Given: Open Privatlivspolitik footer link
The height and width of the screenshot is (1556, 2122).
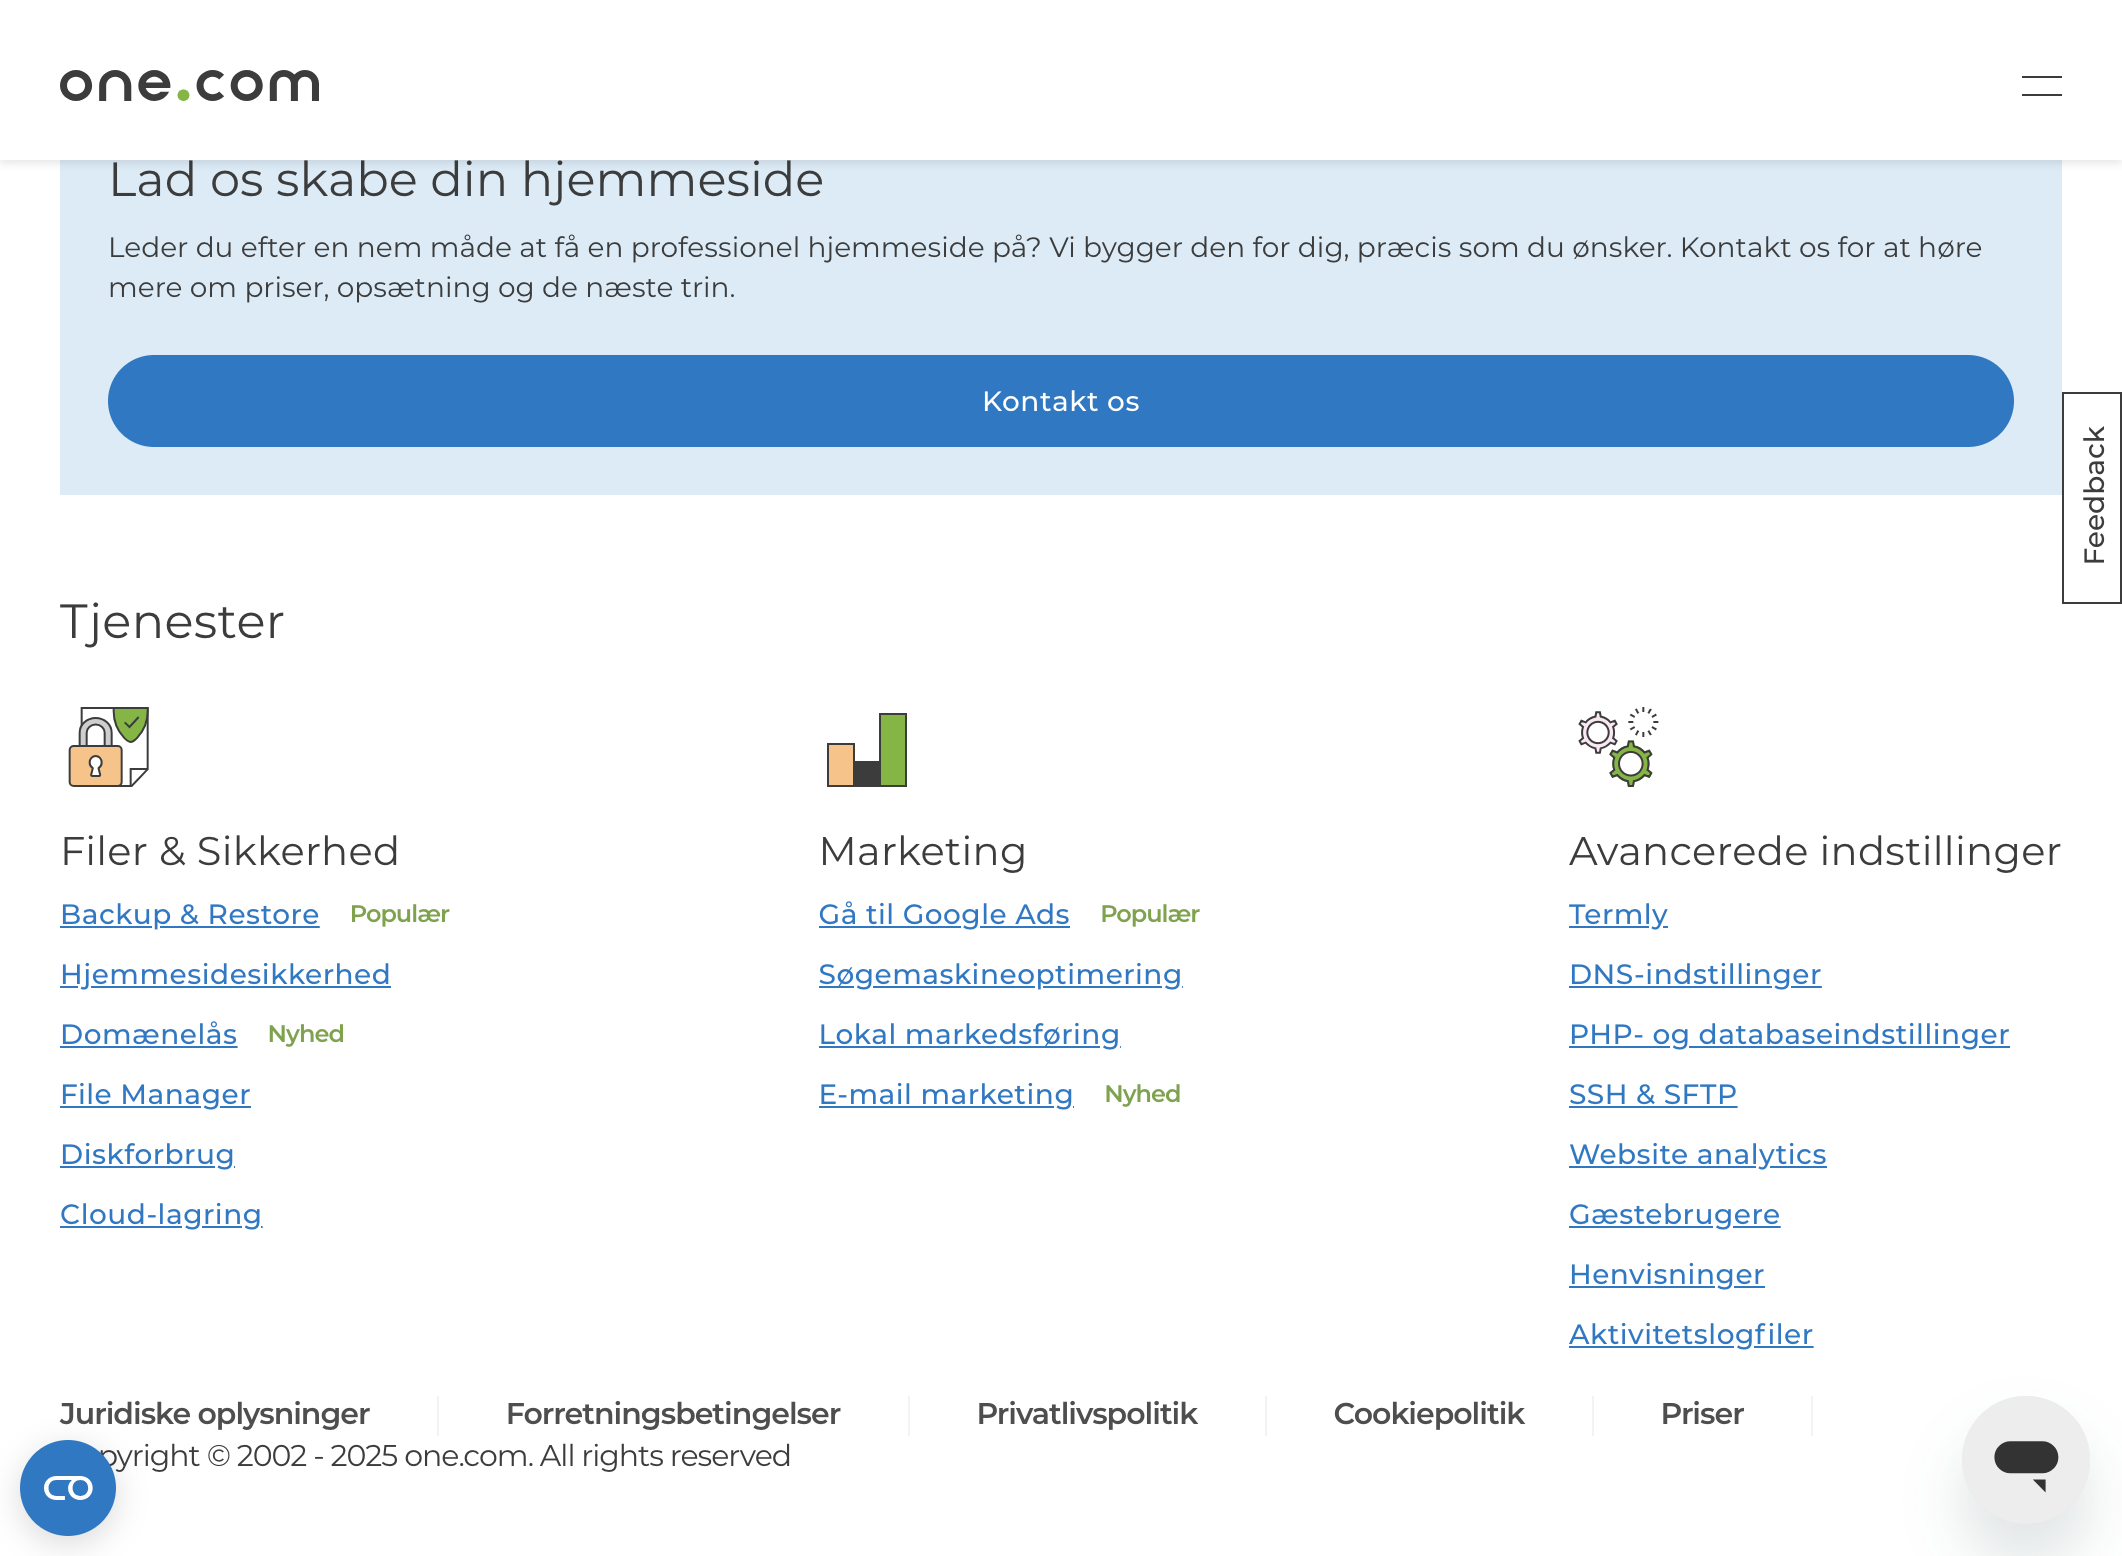Looking at the screenshot, I should pos(1087,1414).
